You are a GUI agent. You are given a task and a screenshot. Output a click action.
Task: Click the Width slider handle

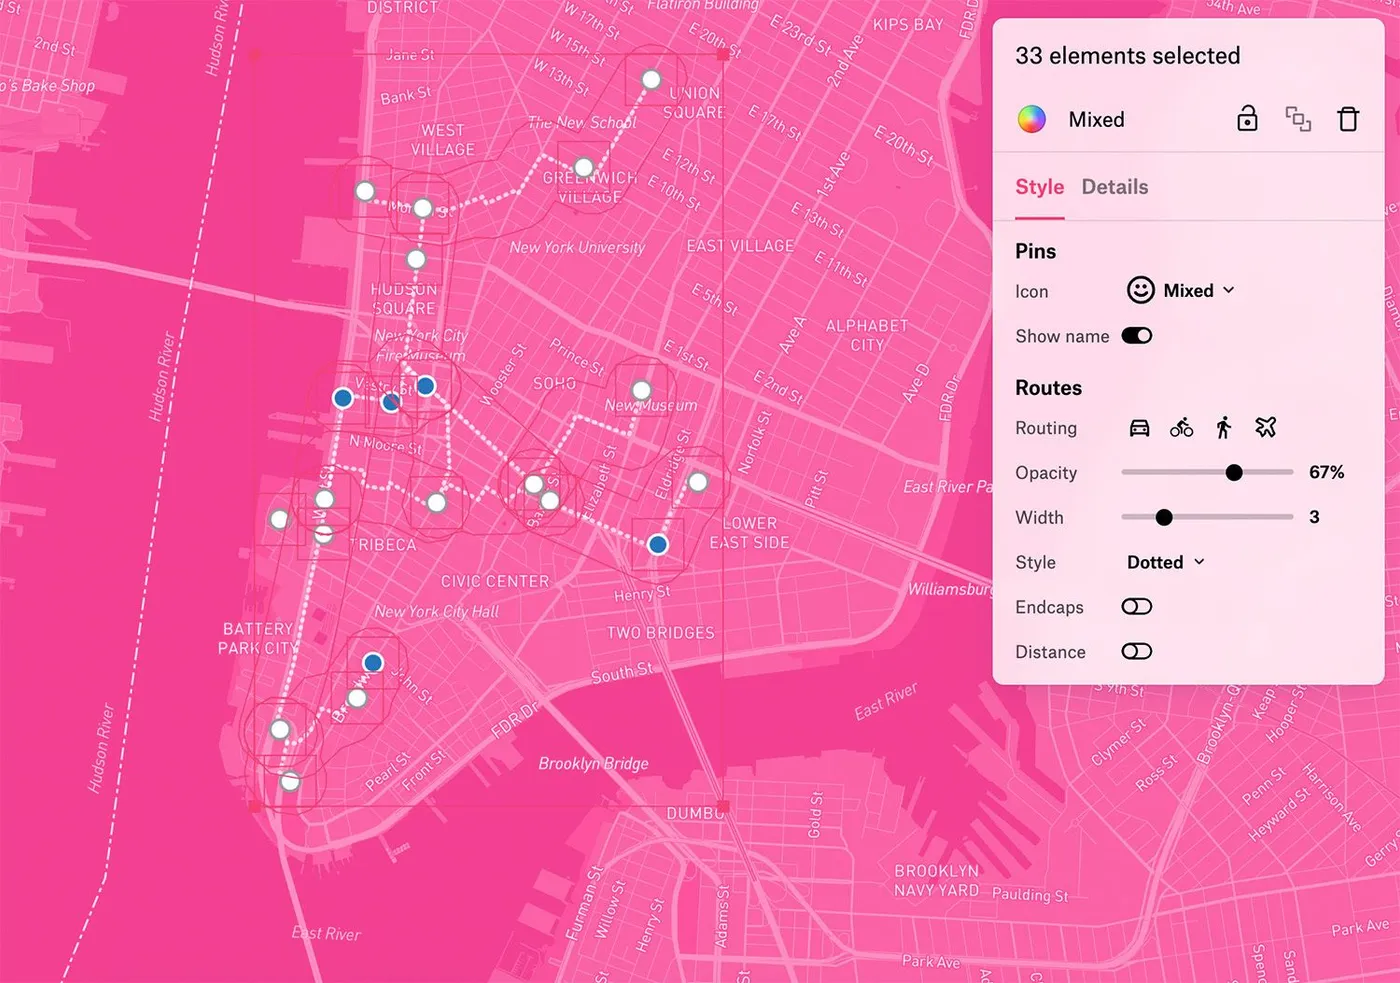1164,517
